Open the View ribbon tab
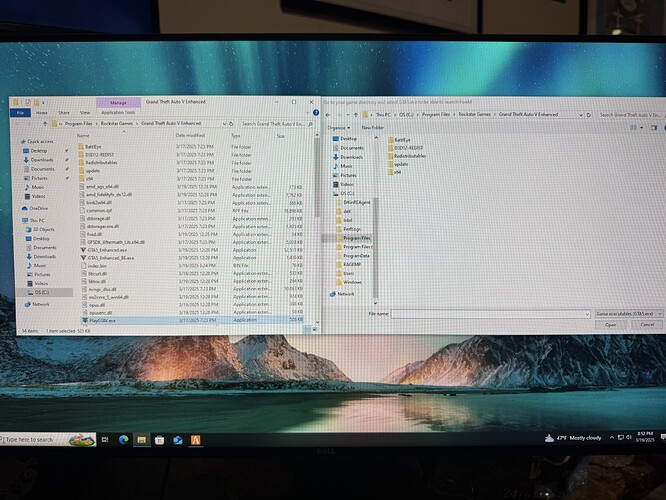666x500 pixels. 85,113
